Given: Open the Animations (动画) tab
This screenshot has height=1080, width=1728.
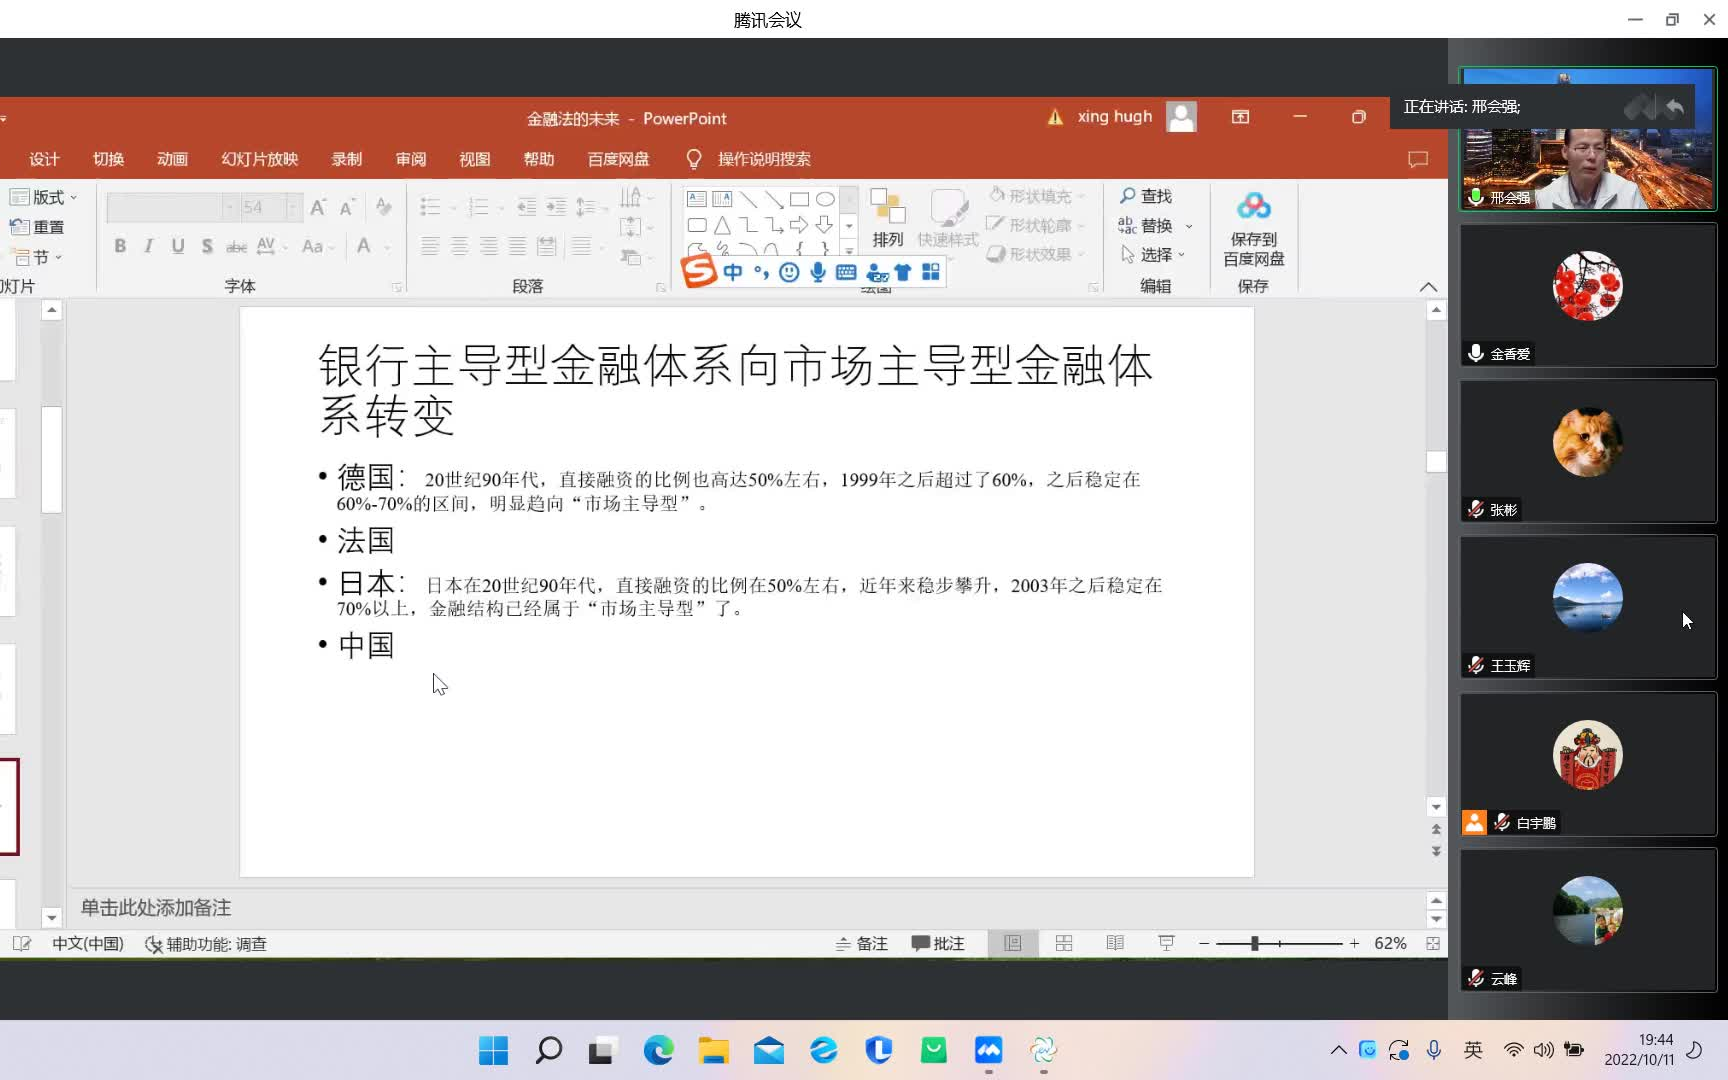Looking at the screenshot, I should point(172,159).
